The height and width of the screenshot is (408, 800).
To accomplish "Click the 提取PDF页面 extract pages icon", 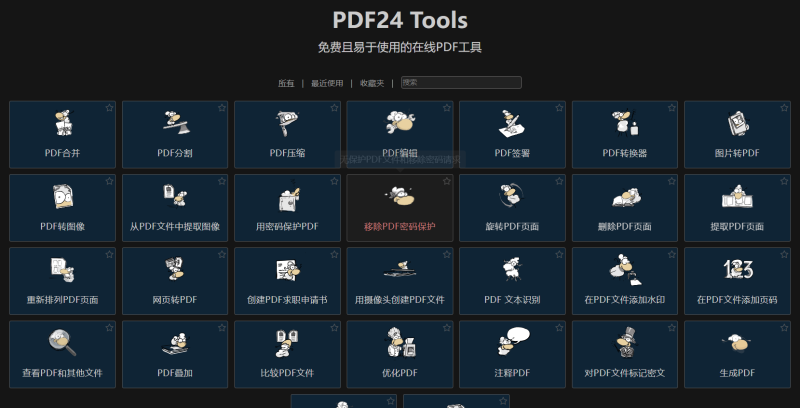I will (x=737, y=197).
